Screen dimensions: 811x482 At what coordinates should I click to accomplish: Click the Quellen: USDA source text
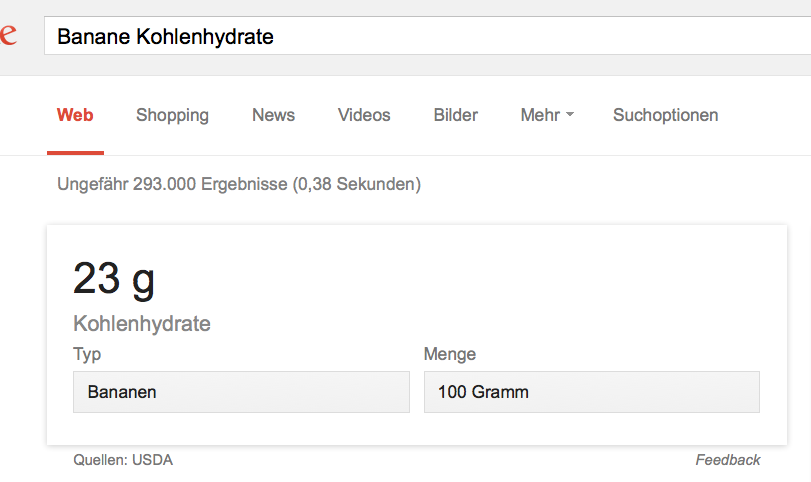pos(123,460)
